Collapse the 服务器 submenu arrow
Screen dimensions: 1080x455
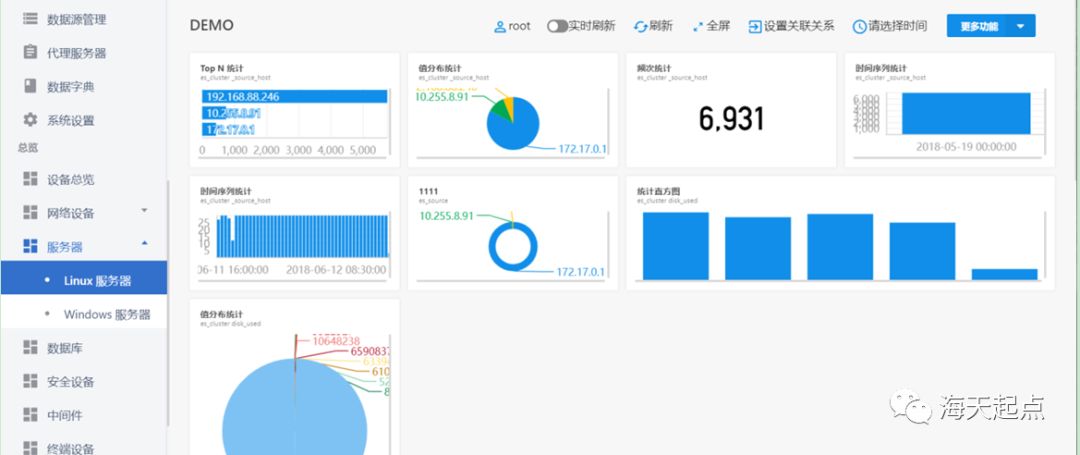[x=144, y=244]
